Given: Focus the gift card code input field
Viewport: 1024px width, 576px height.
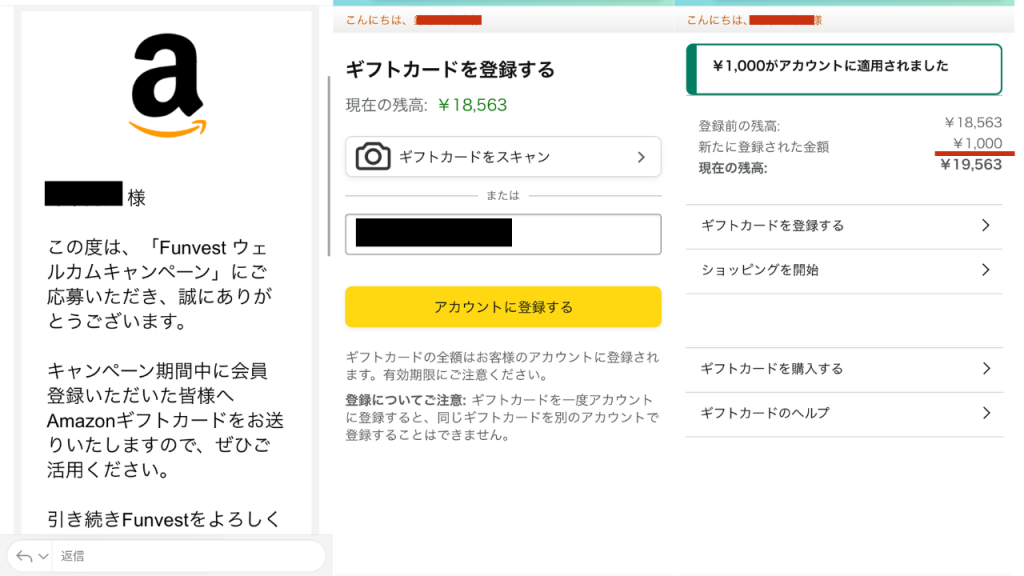Looking at the screenshot, I should 503,234.
